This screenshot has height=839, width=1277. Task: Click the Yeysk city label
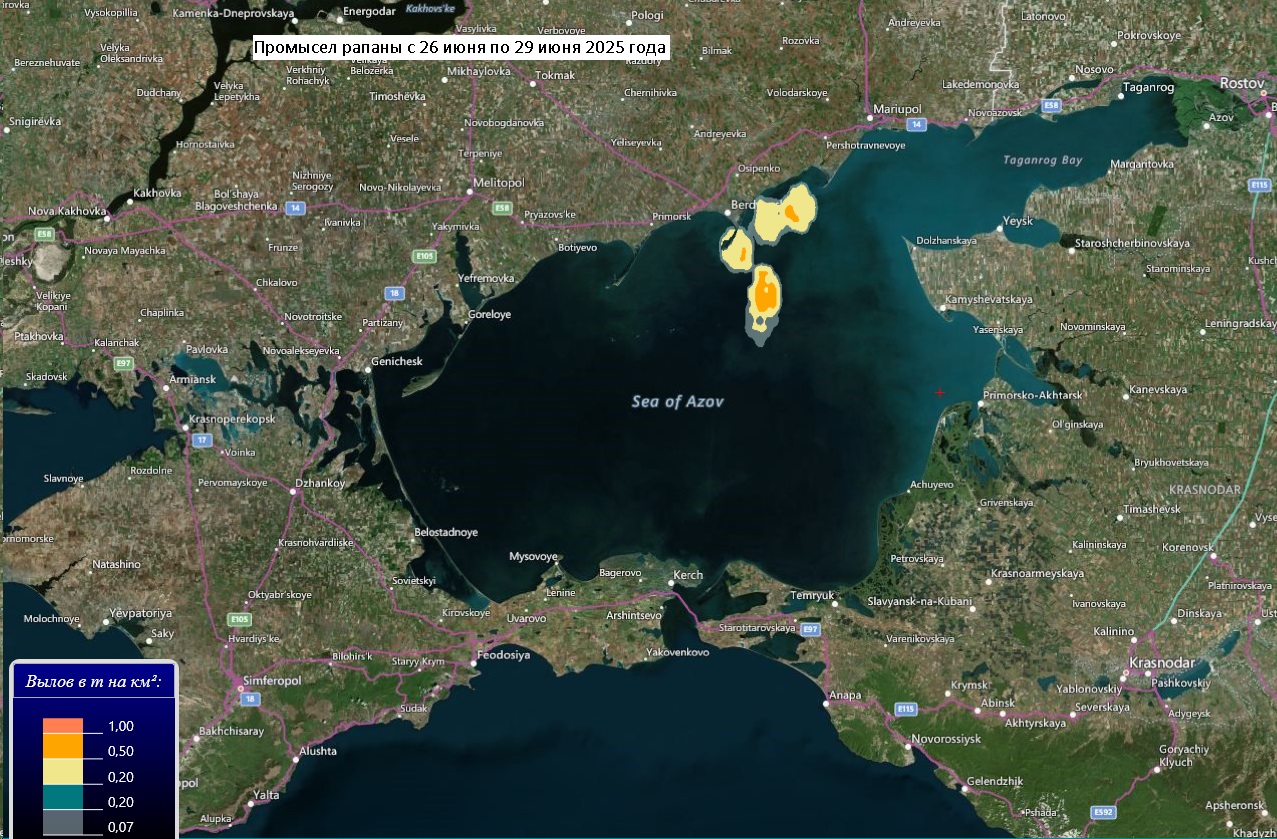point(1018,221)
